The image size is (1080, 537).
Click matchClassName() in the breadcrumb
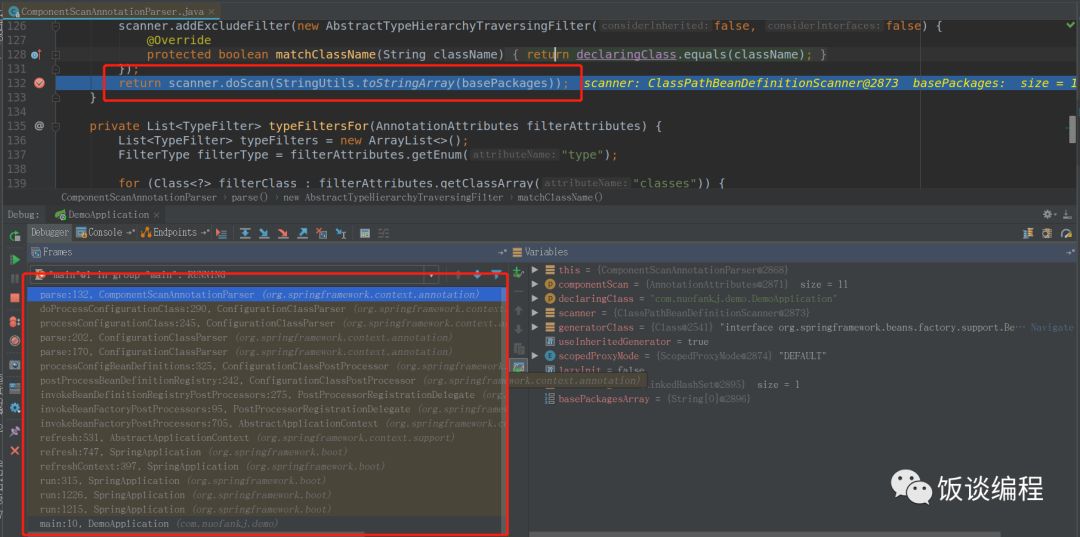(x=560, y=197)
